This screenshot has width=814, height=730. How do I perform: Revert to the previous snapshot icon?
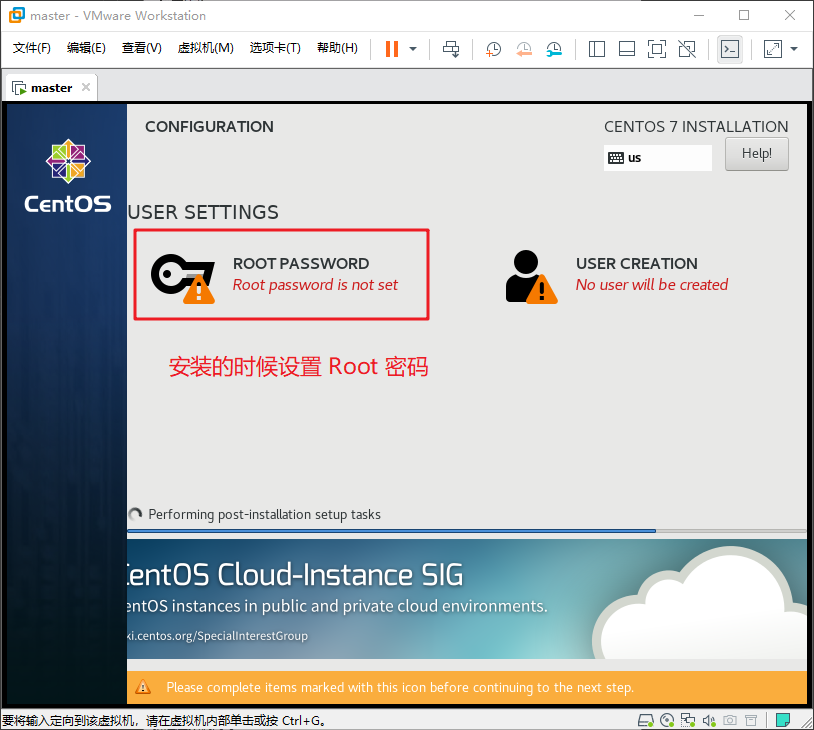pyautogui.click(x=524, y=49)
